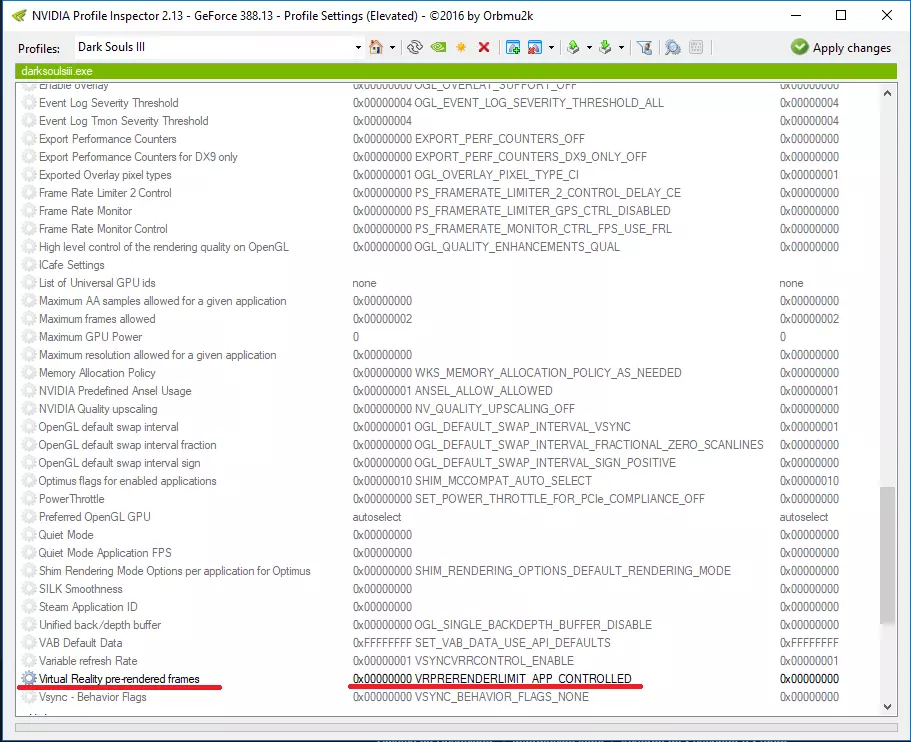Click the gear icon beside Maximum frames allowed

pos(28,318)
